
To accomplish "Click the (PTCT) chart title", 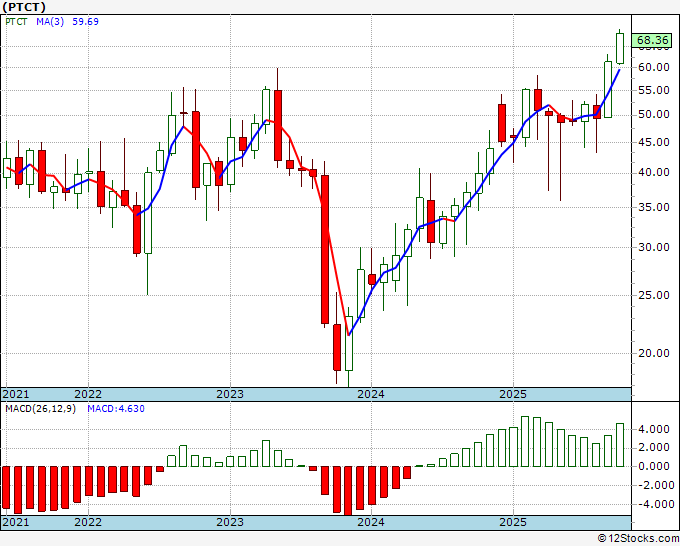I will pyautogui.click(x=24, y=7).
